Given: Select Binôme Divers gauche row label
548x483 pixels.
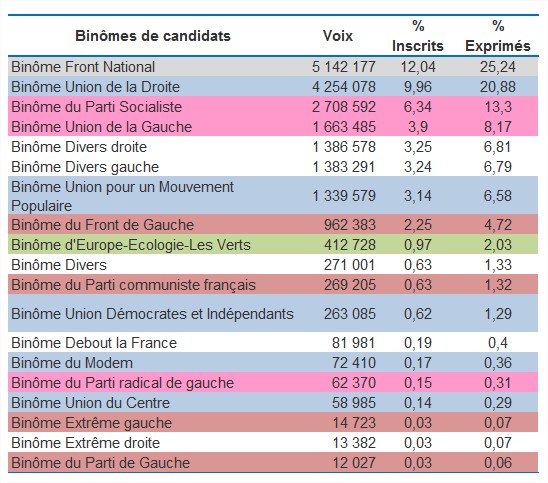Looking at the screenshot, I should tap(85, 167).
